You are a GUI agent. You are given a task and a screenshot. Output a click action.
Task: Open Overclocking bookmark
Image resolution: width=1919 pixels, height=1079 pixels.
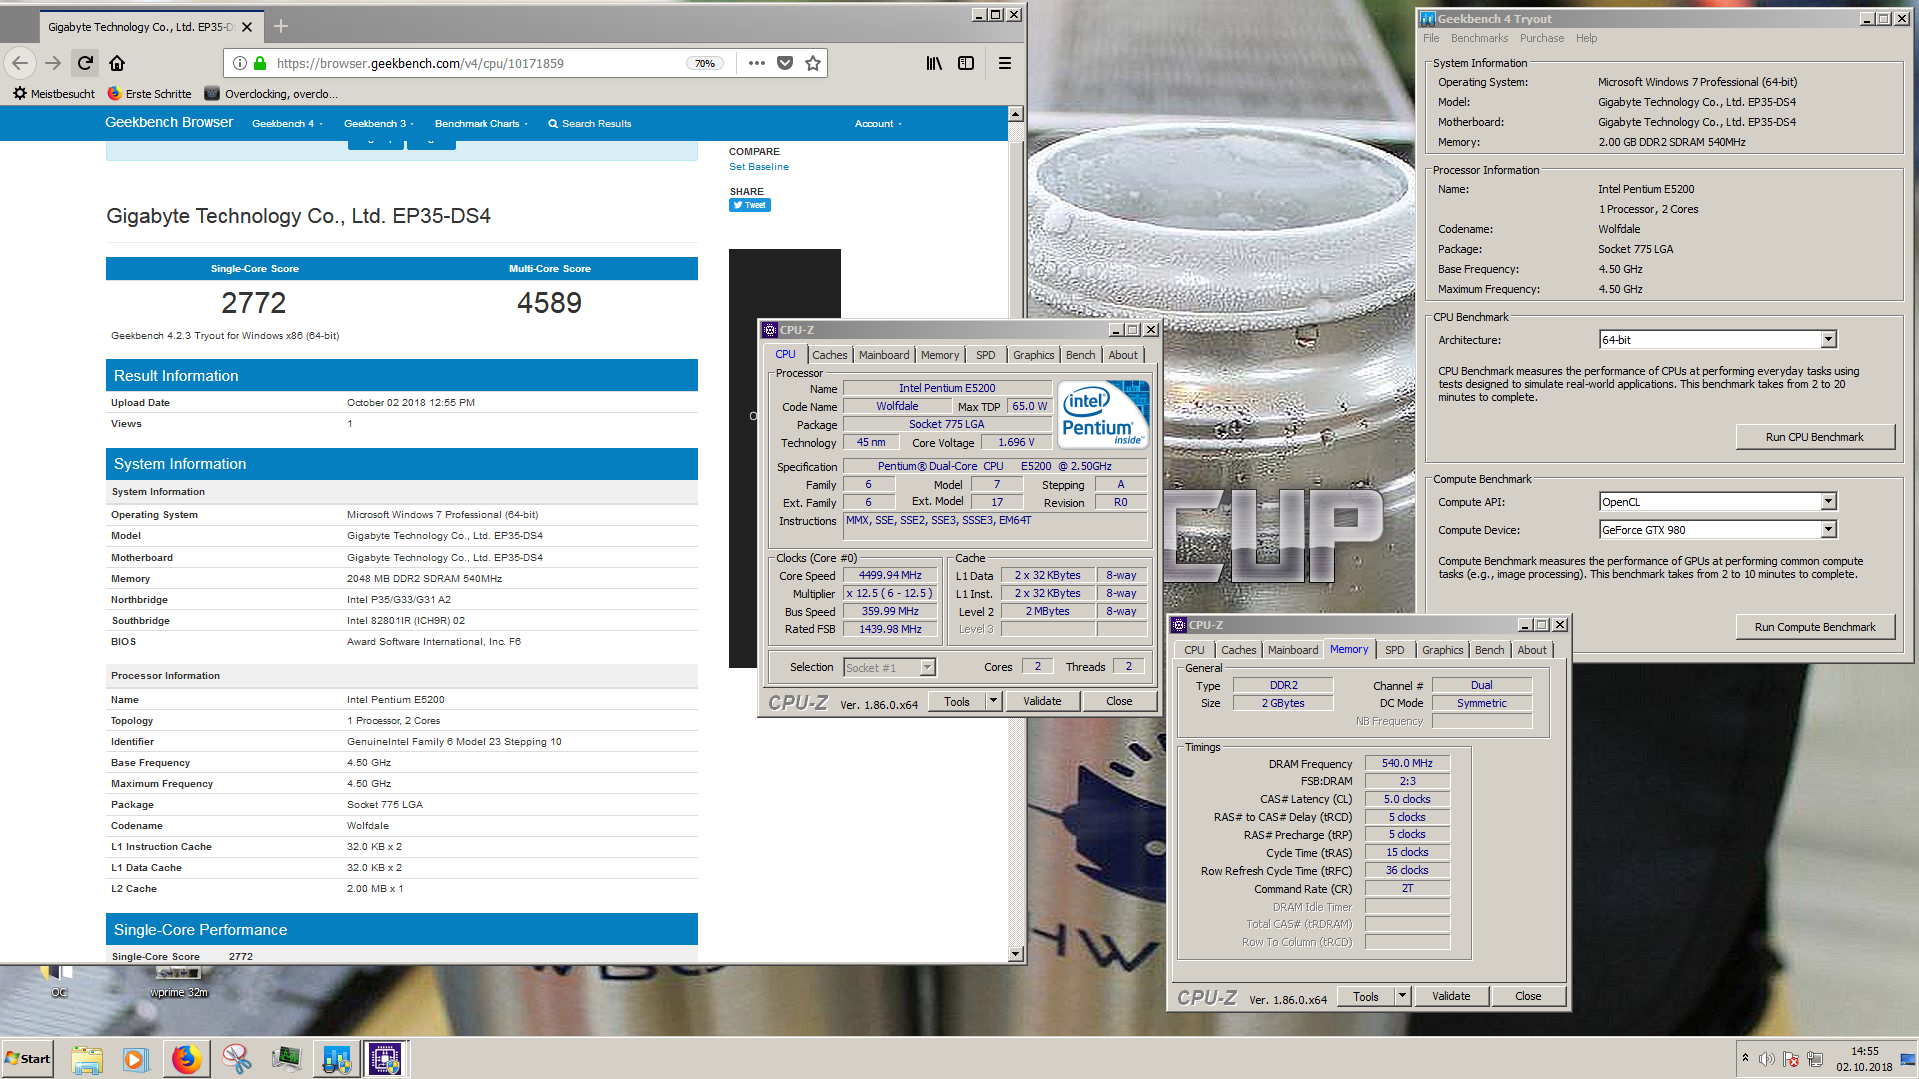[x=271, y=94]
